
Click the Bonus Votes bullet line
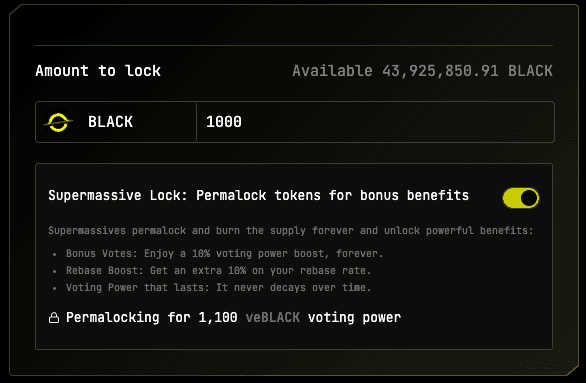click(x=224, y=254)
